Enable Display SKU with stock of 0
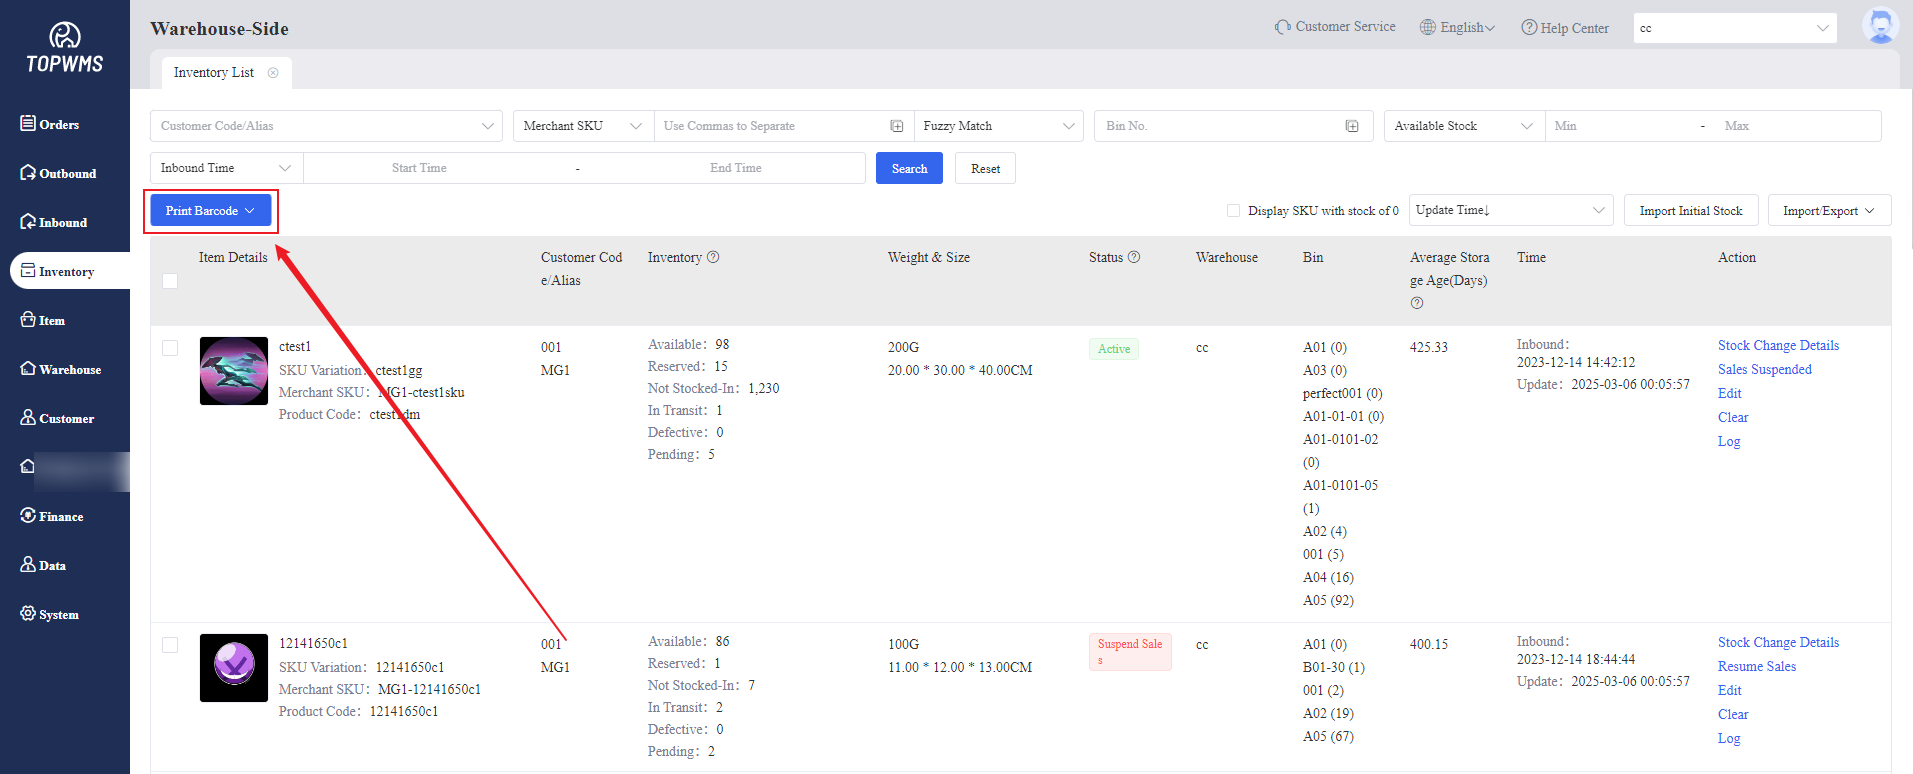 coord(1233,211)
